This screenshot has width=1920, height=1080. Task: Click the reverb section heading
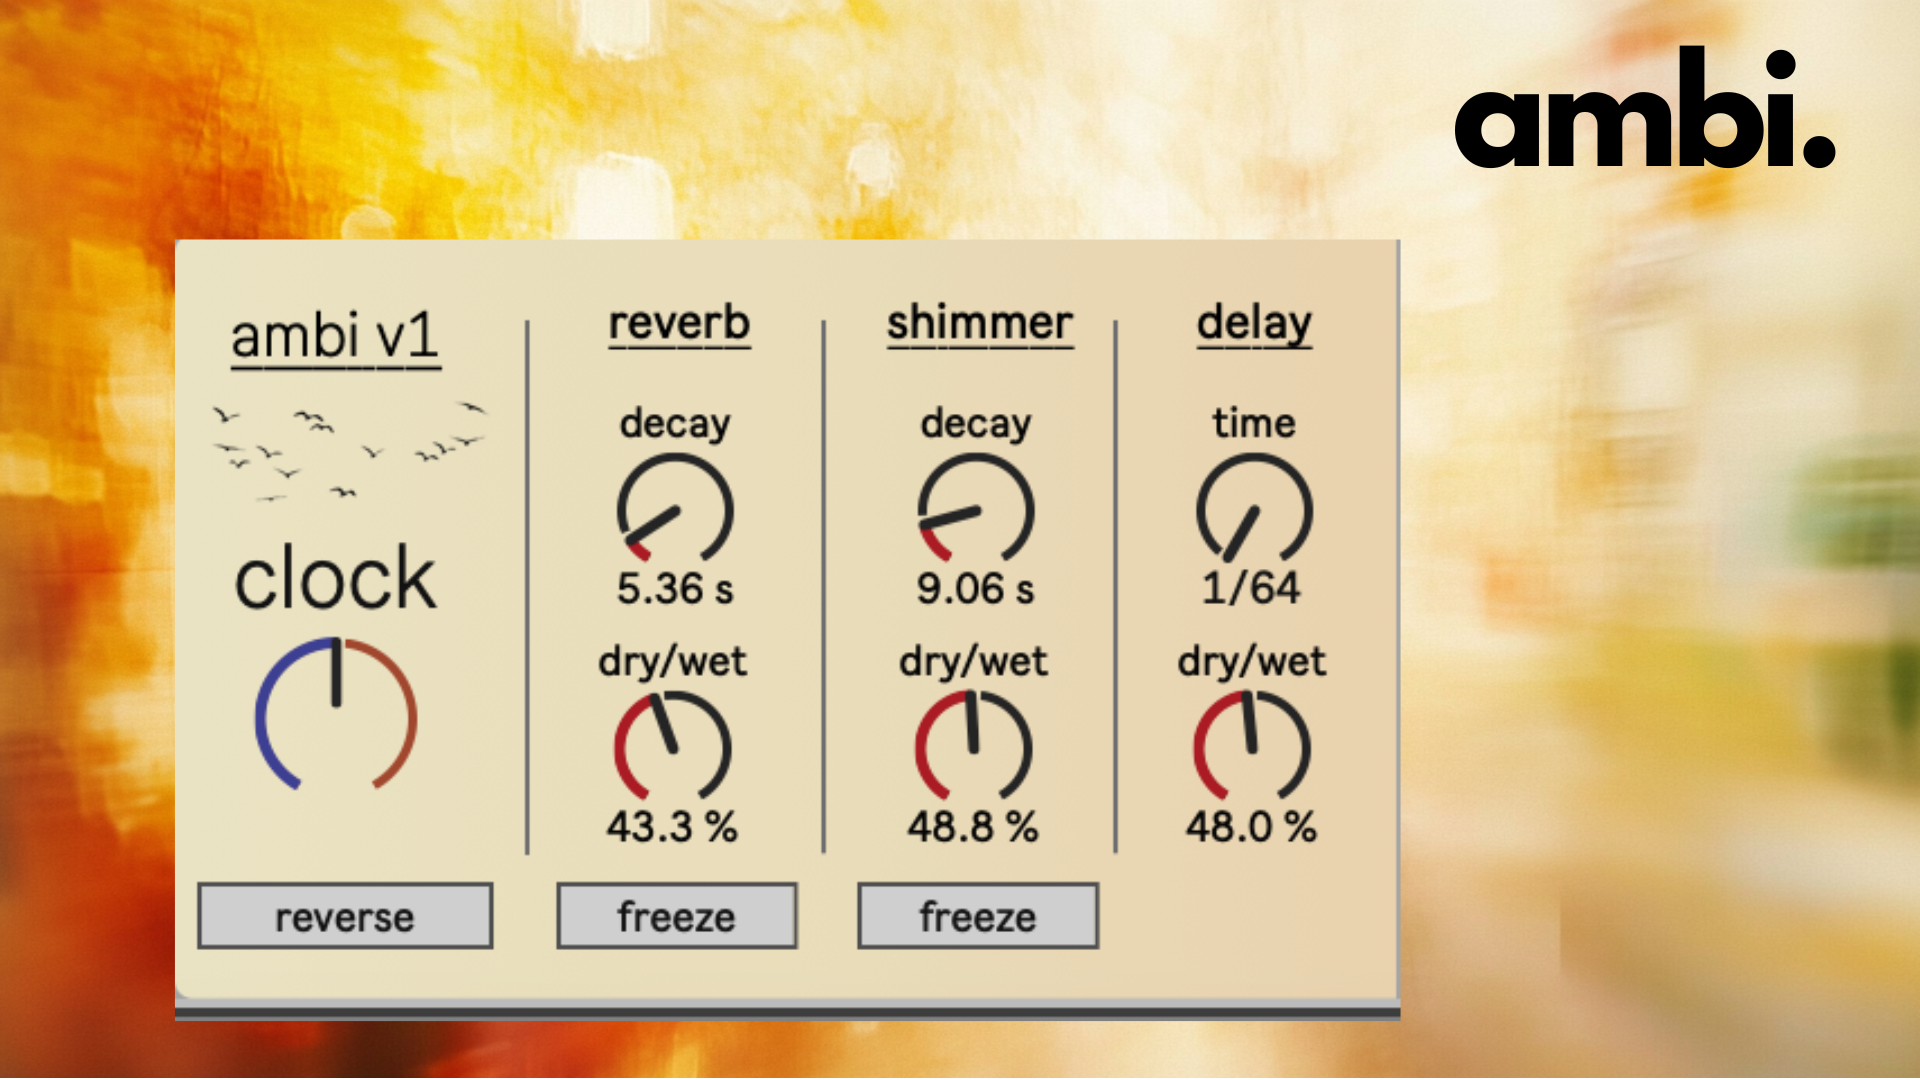pos(679,323)
